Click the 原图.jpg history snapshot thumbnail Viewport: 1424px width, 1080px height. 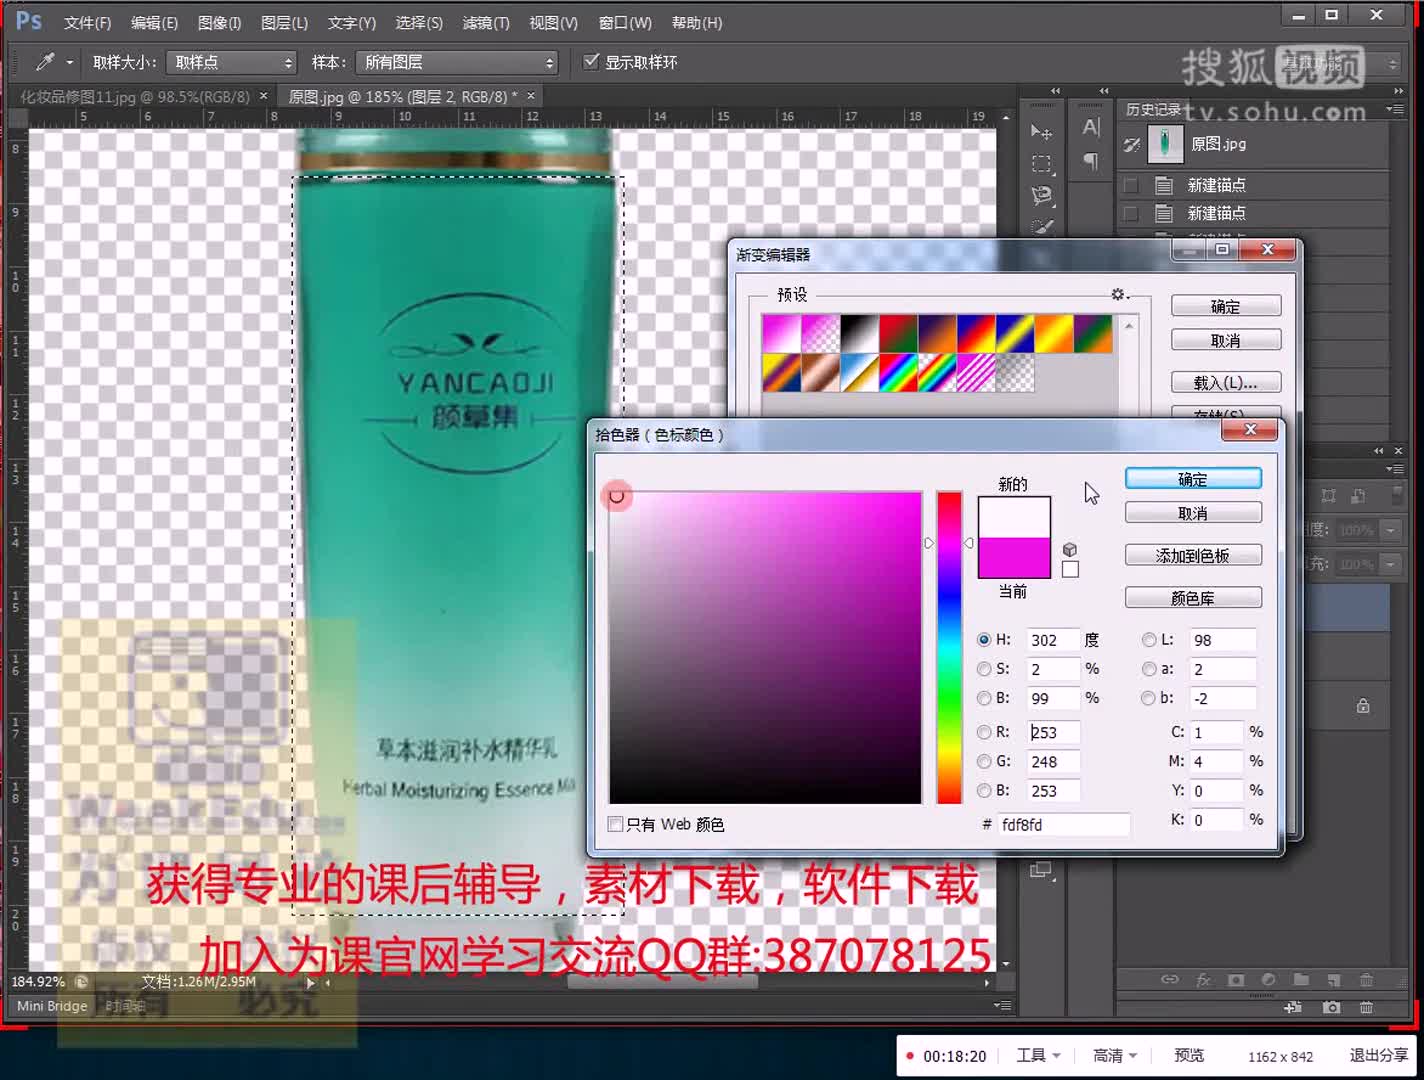coord(1165,144)
